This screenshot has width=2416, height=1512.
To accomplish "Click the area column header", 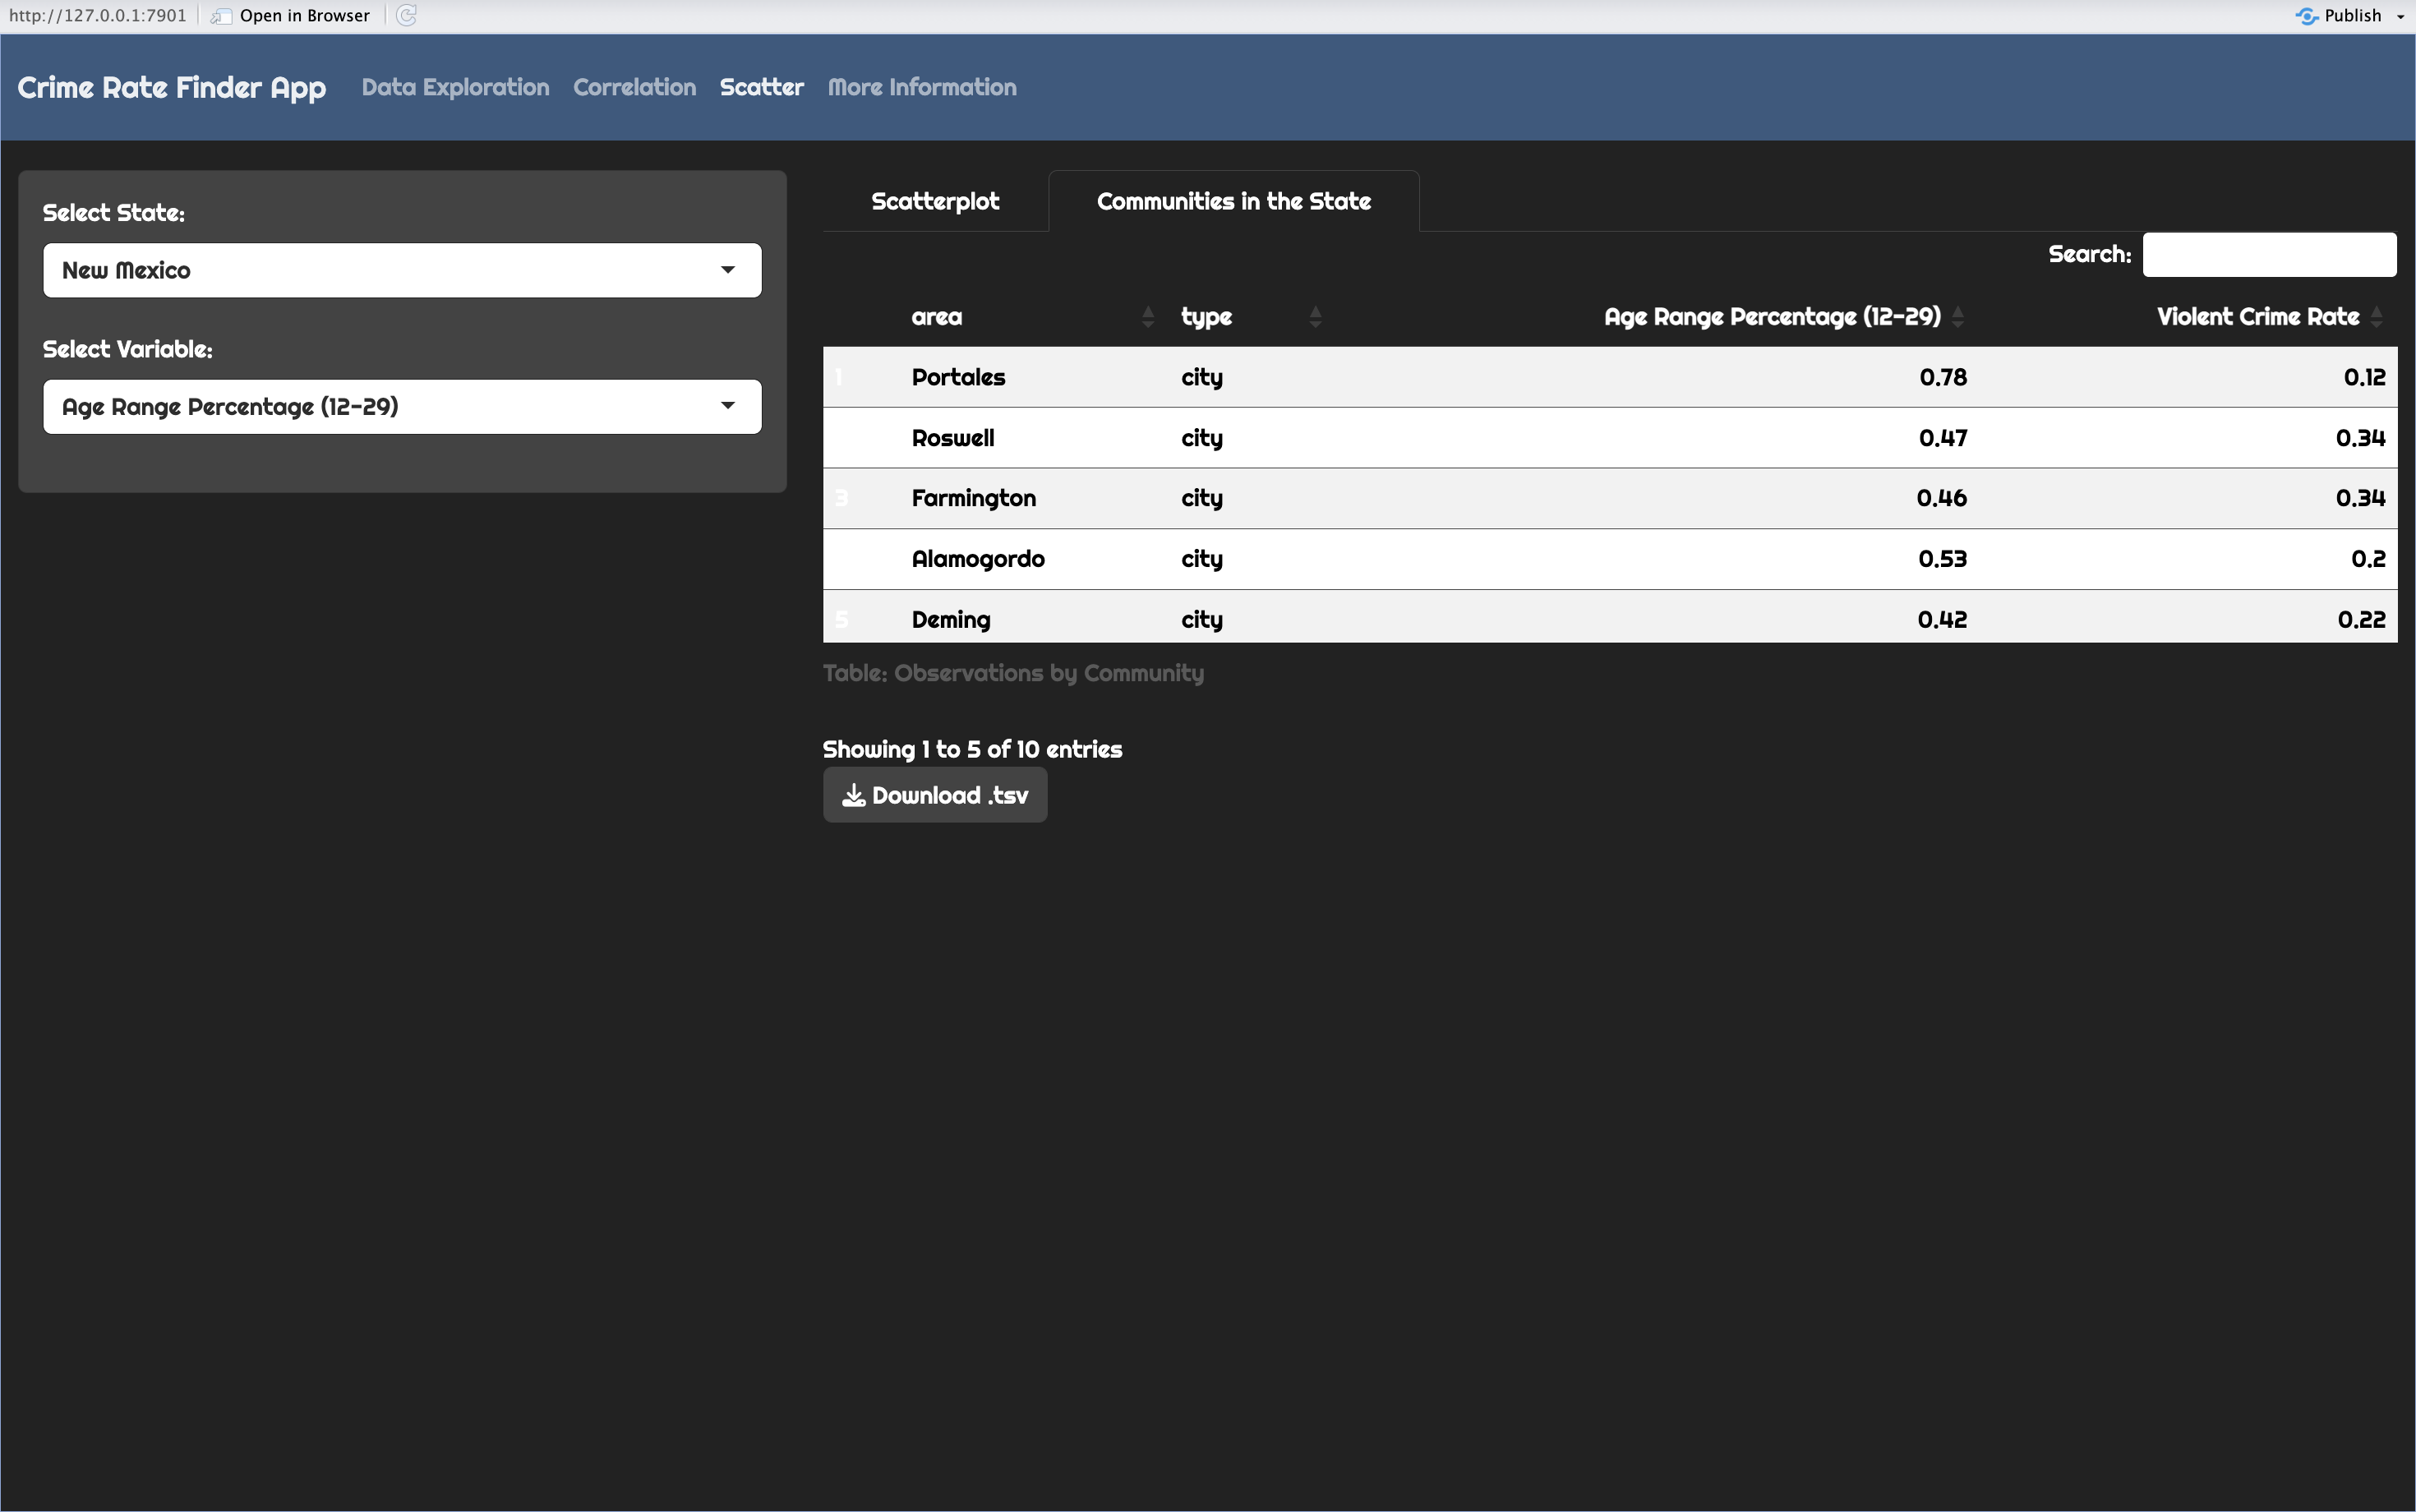I will coord(936,317).
